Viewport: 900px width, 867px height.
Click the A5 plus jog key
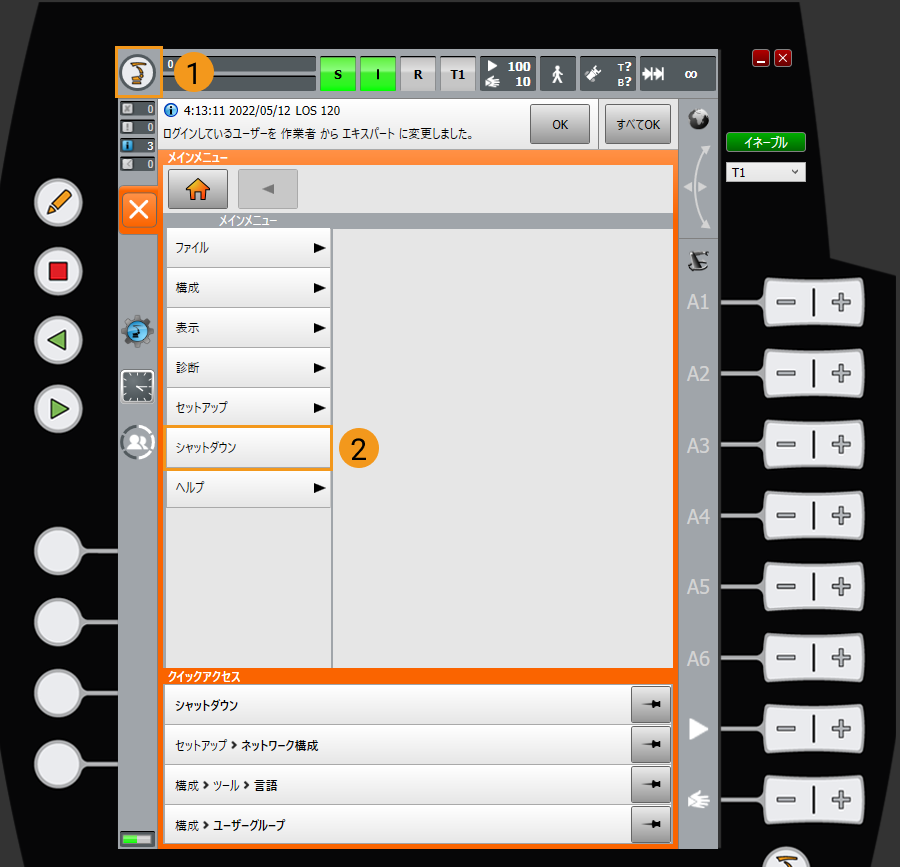point(840,587)
